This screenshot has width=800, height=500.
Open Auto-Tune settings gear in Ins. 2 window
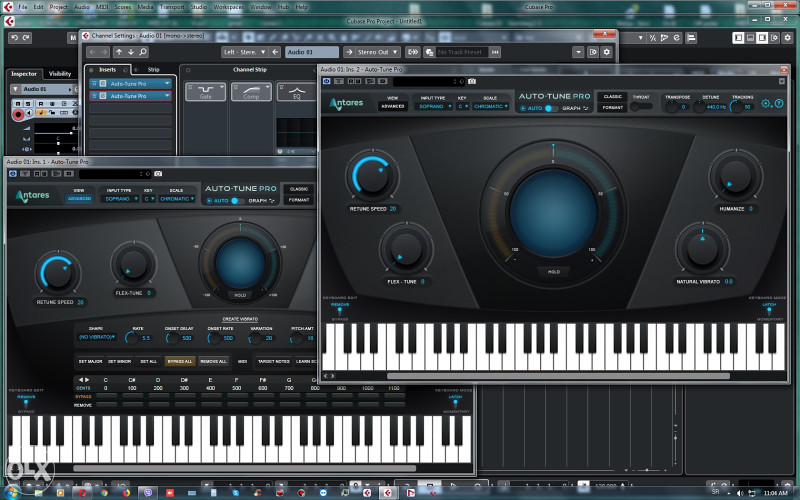766,104
